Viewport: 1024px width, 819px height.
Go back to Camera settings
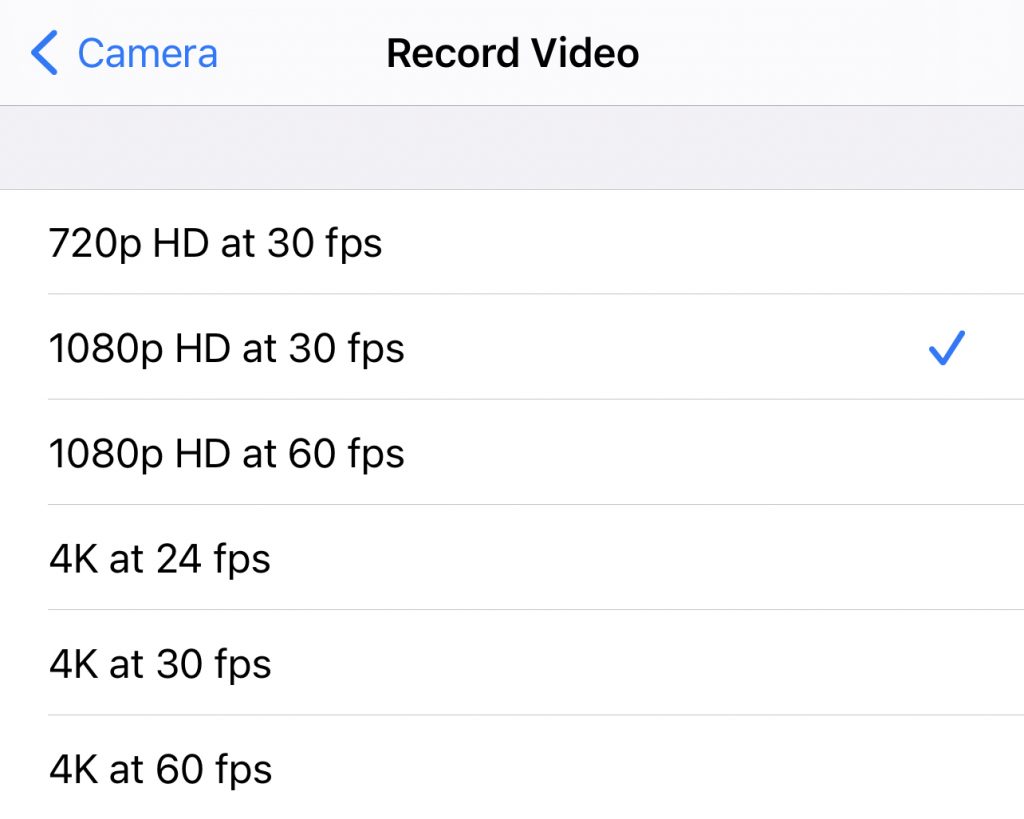coord(124,53)
